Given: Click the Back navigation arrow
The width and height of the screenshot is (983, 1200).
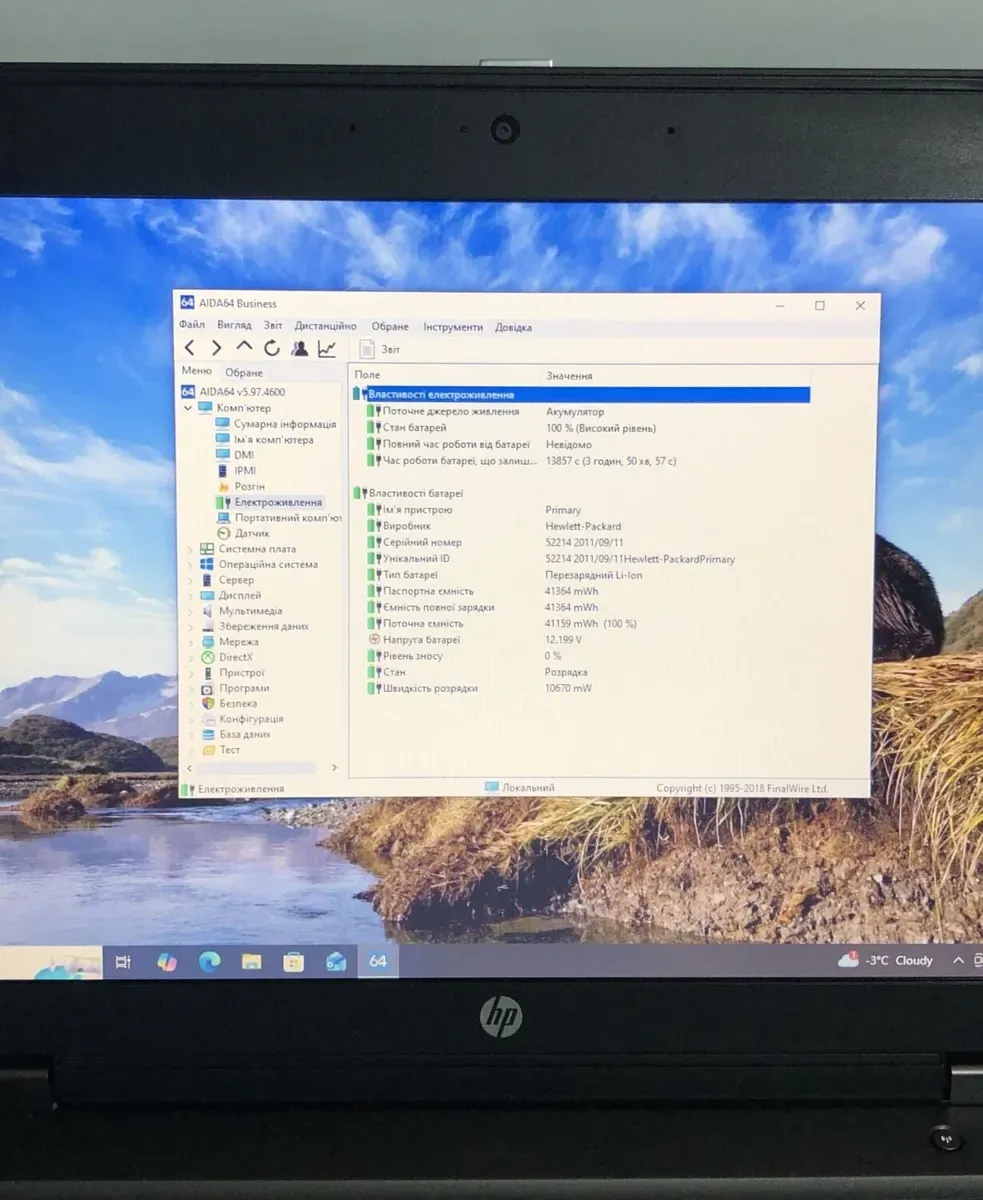Looking at the screenshot, I should tap(190, 348).
